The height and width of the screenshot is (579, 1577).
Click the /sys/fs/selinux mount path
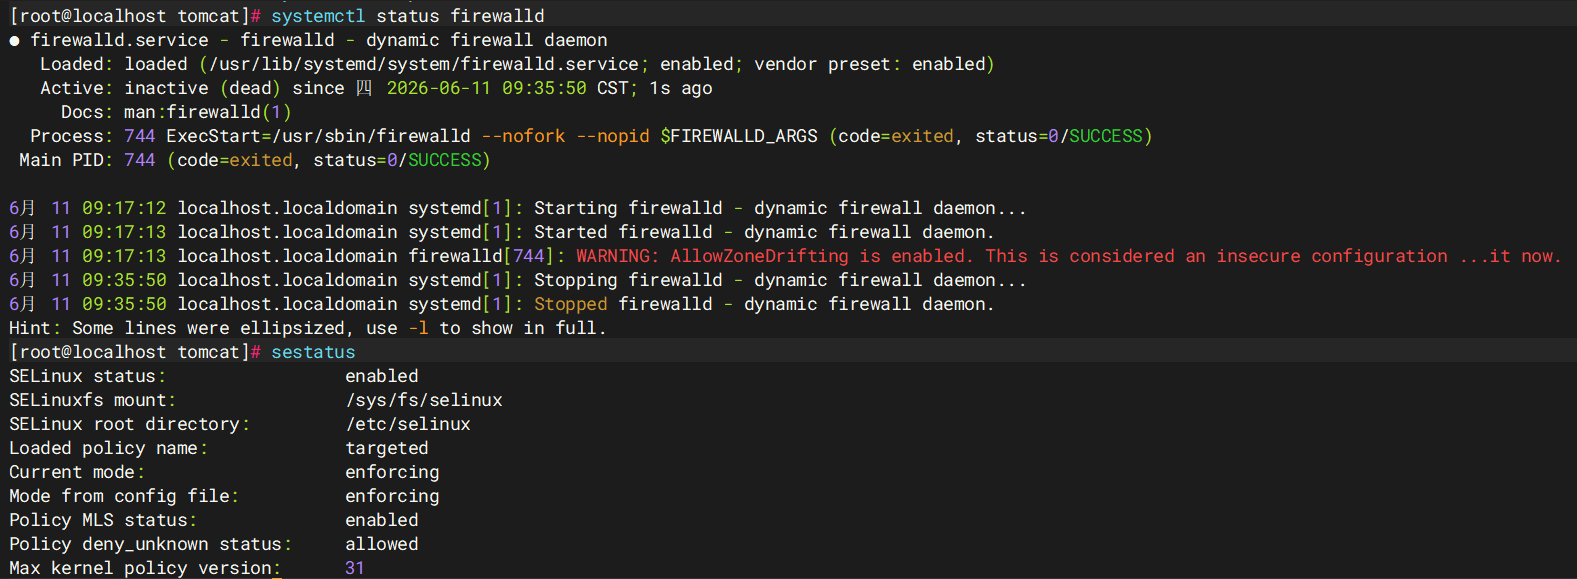[424, 400]
